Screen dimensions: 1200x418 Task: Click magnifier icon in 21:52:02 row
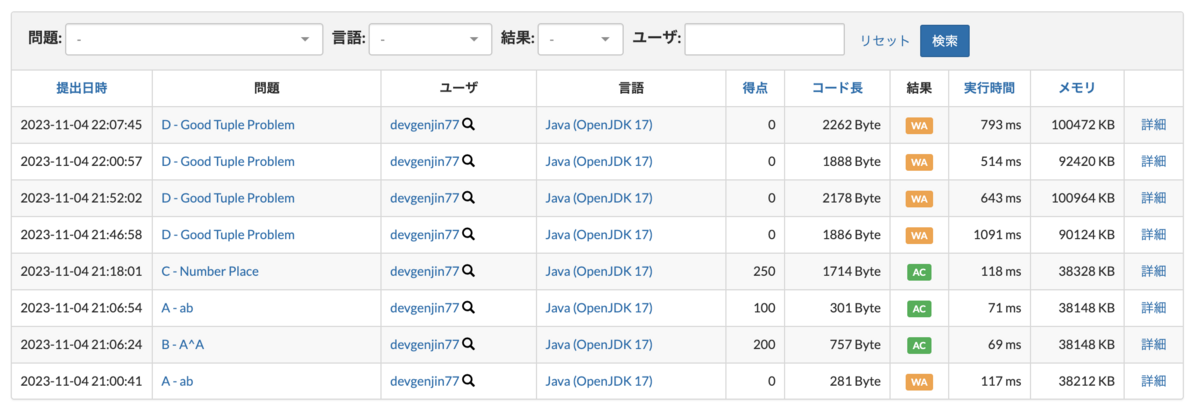[x=468, y=198]
